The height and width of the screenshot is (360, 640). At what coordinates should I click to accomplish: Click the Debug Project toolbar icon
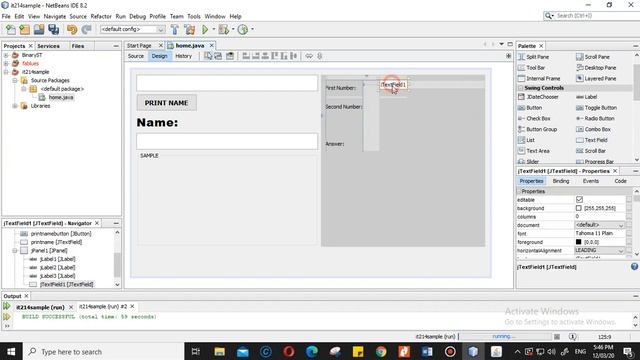[224, 29]
